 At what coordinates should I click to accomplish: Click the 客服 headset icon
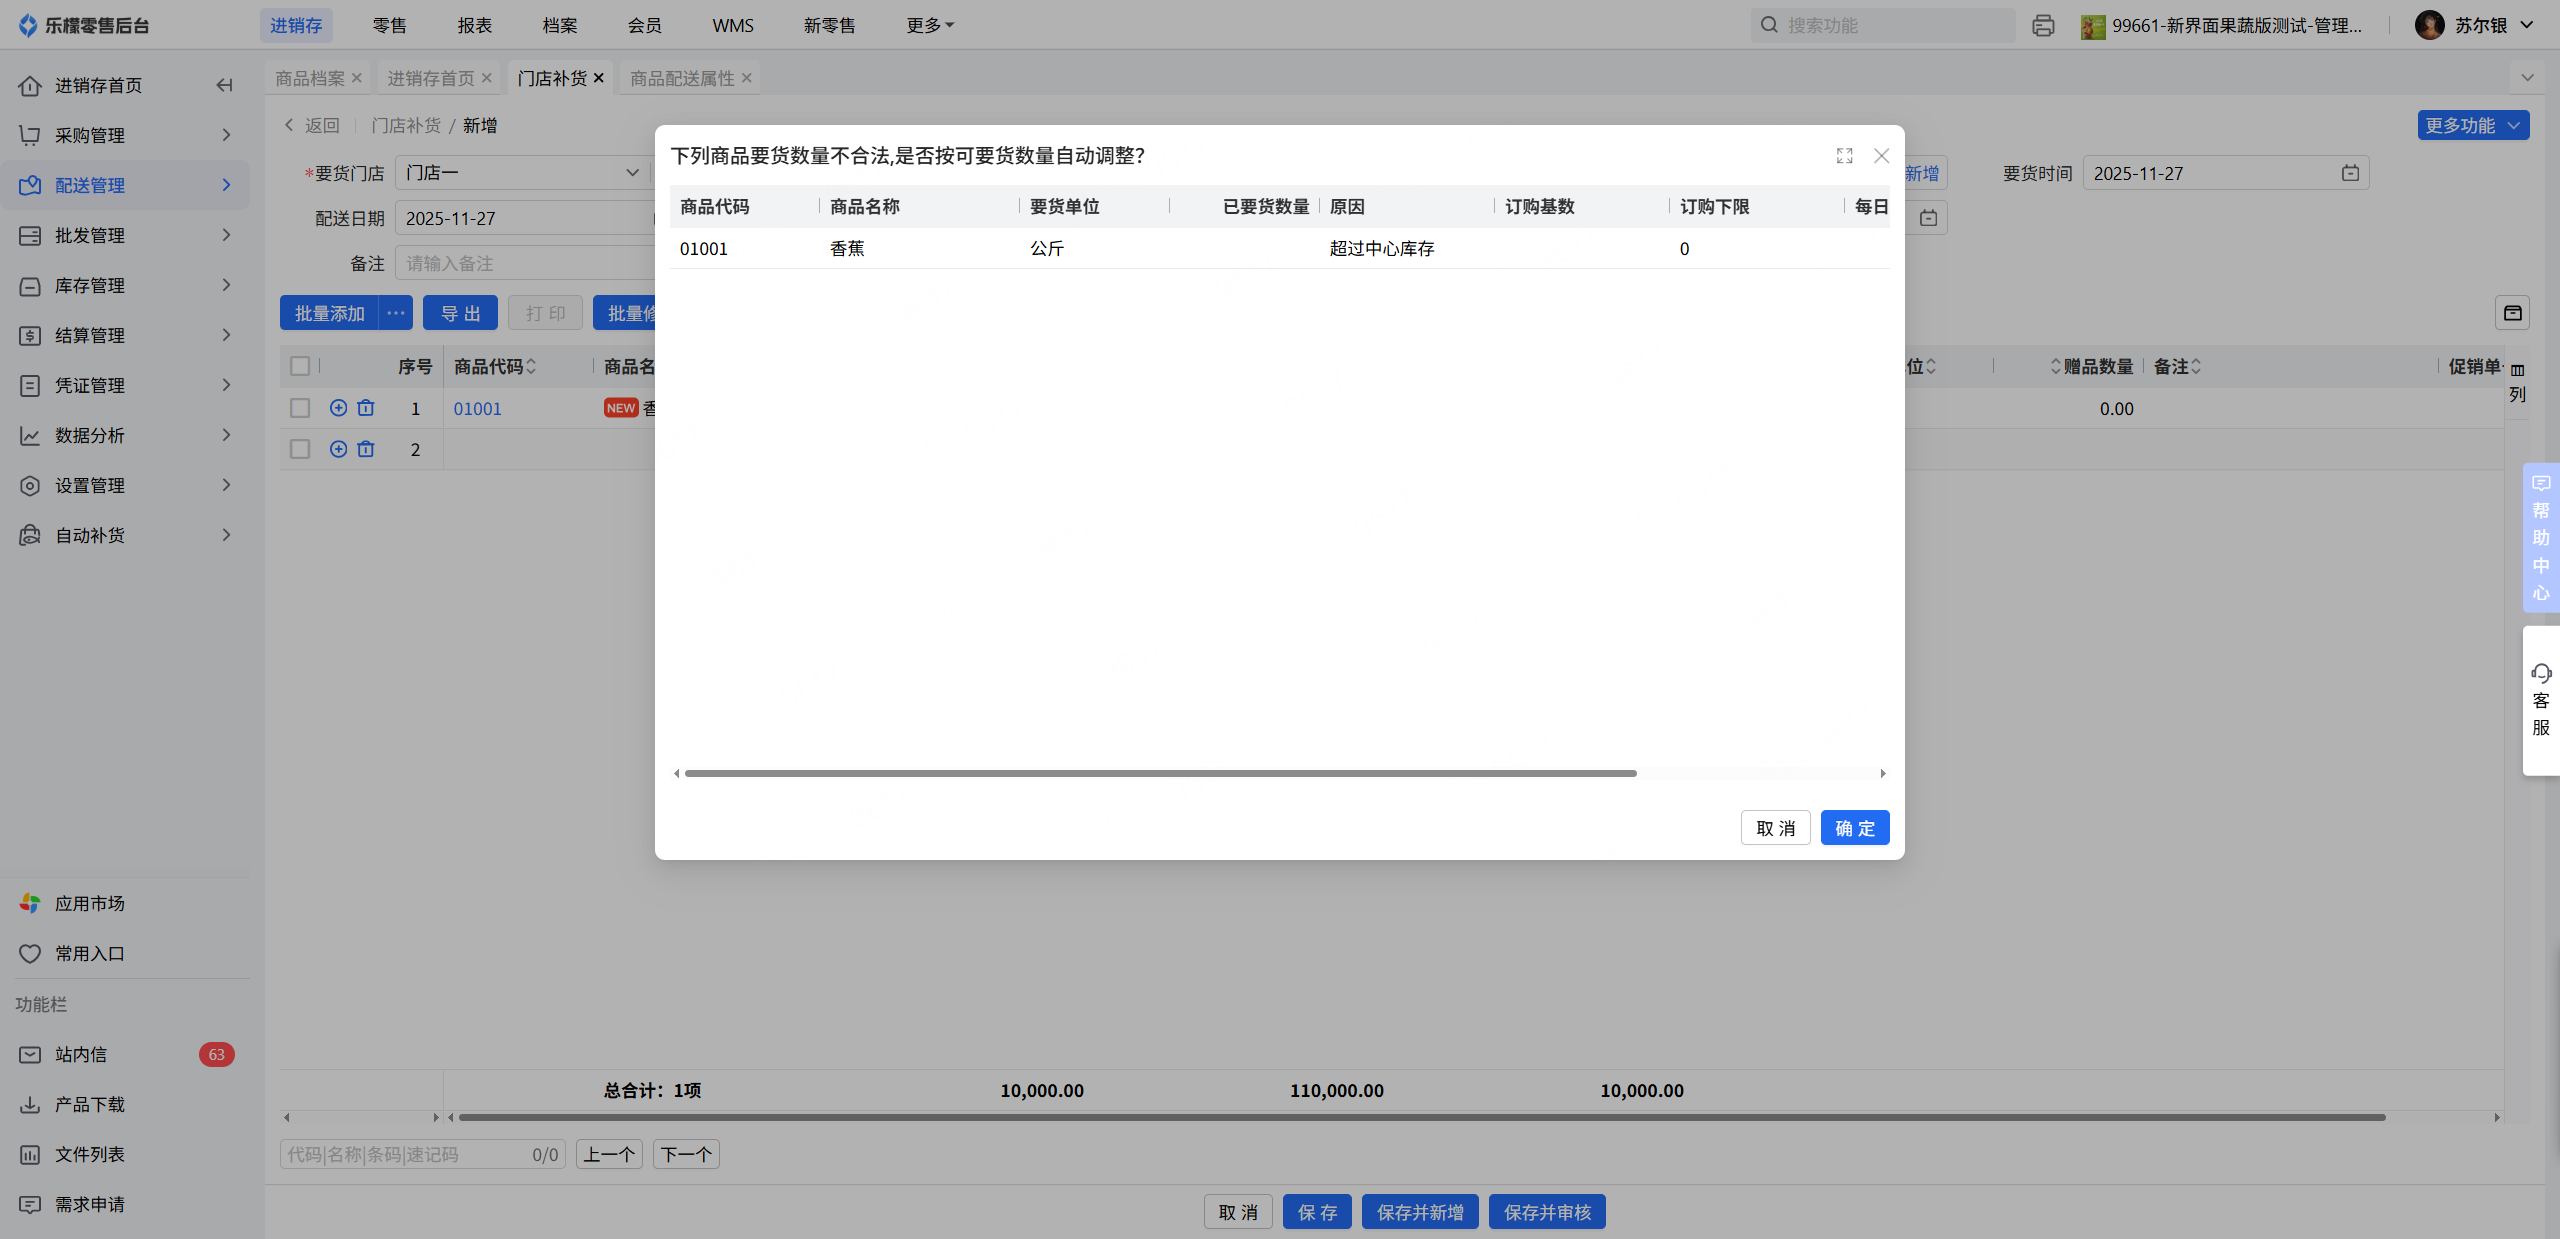2541,673
